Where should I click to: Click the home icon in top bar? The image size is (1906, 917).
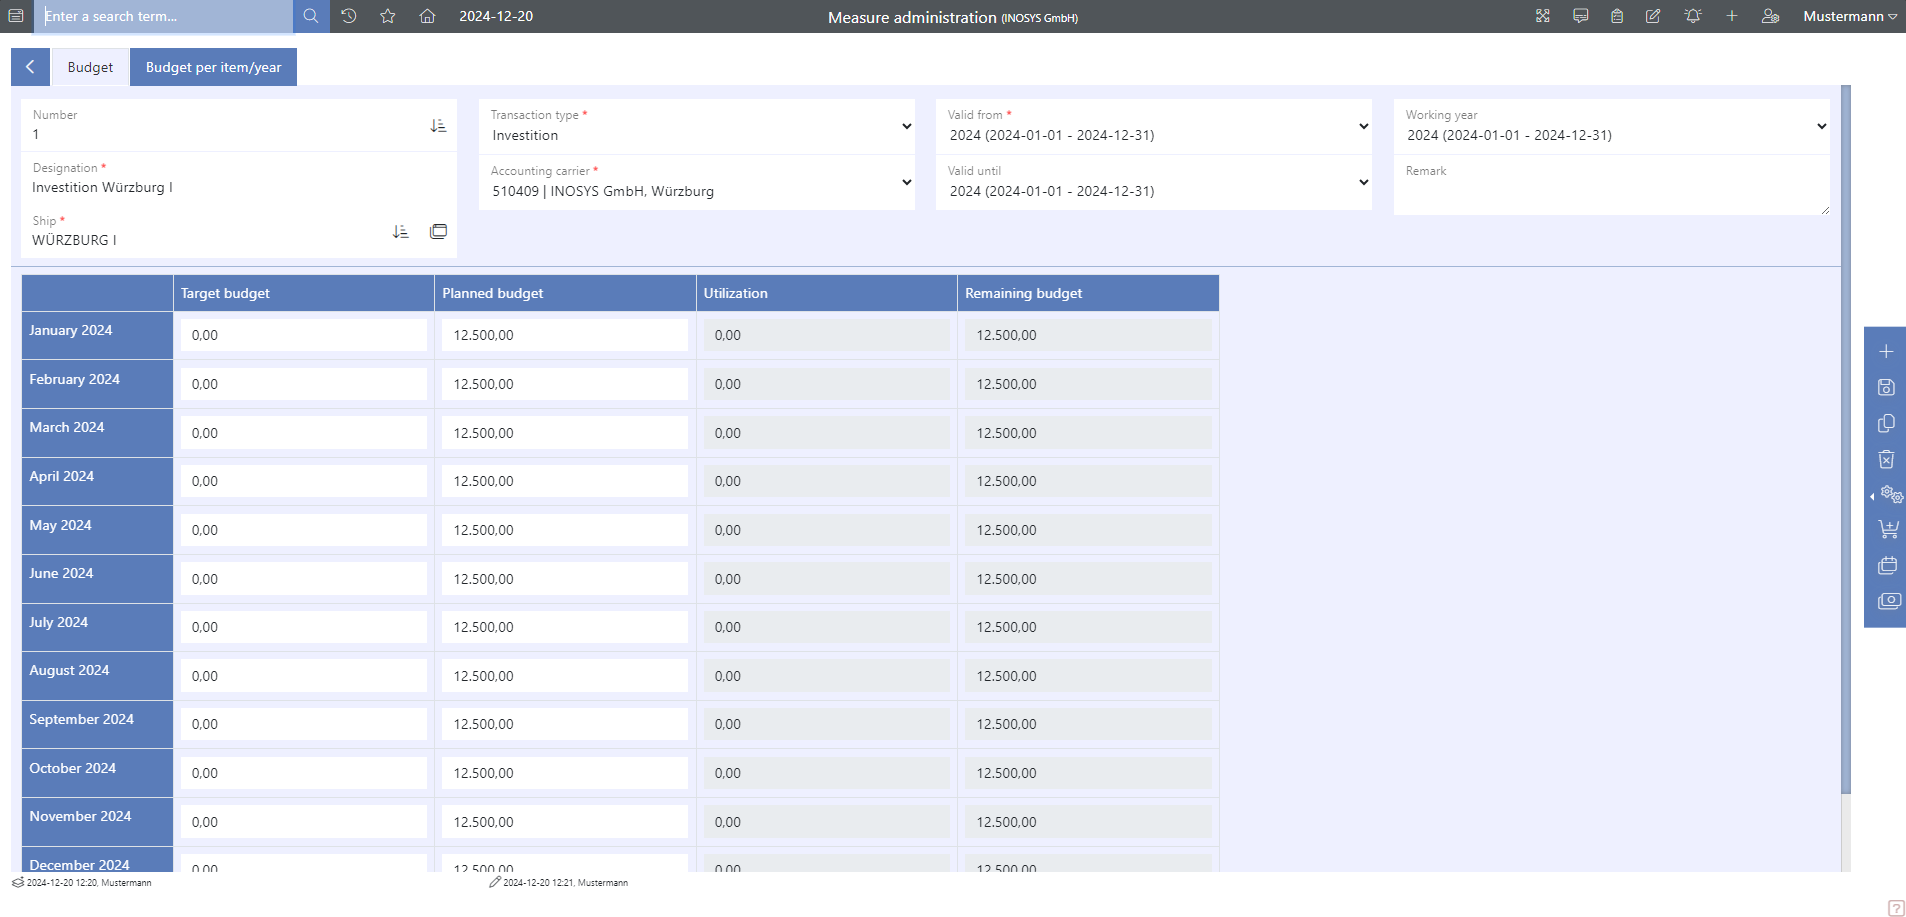[427, 16]
